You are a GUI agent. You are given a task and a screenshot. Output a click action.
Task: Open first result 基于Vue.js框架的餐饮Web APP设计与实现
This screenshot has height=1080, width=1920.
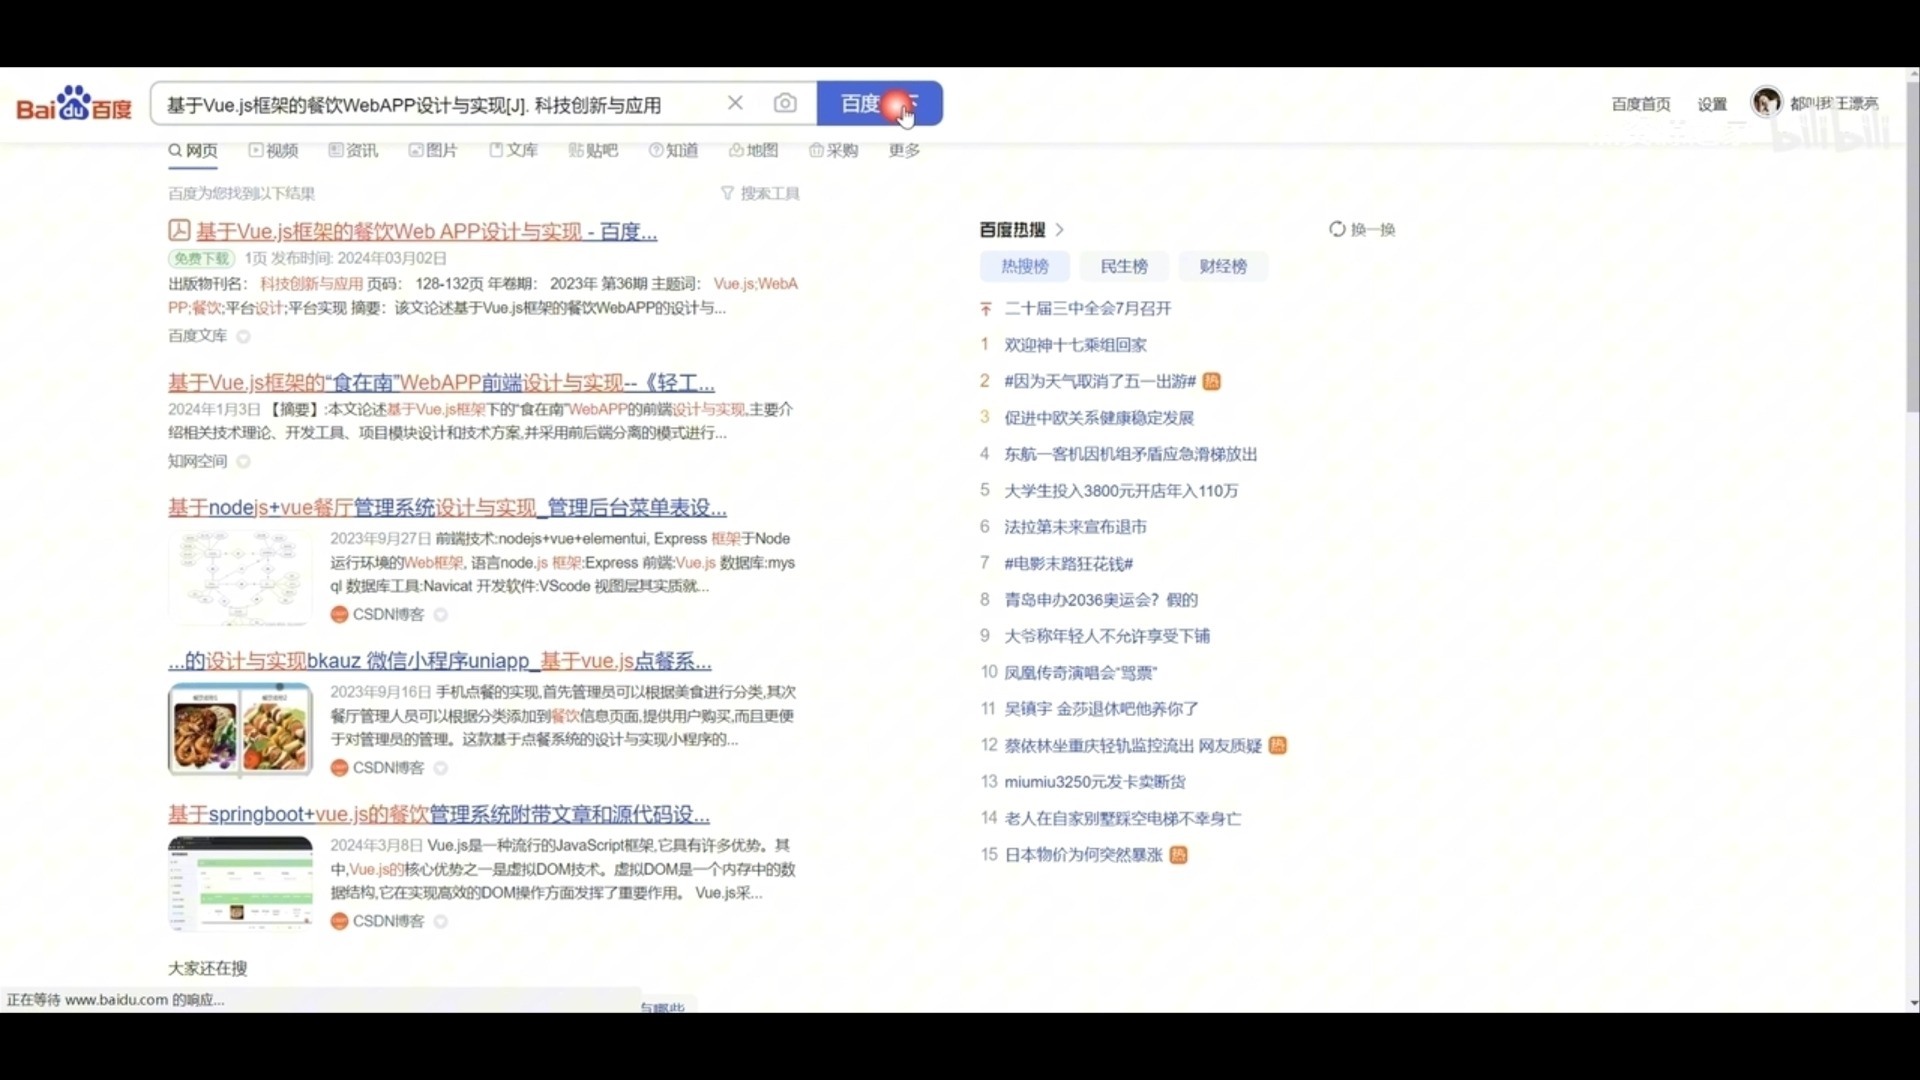[426, 232]
